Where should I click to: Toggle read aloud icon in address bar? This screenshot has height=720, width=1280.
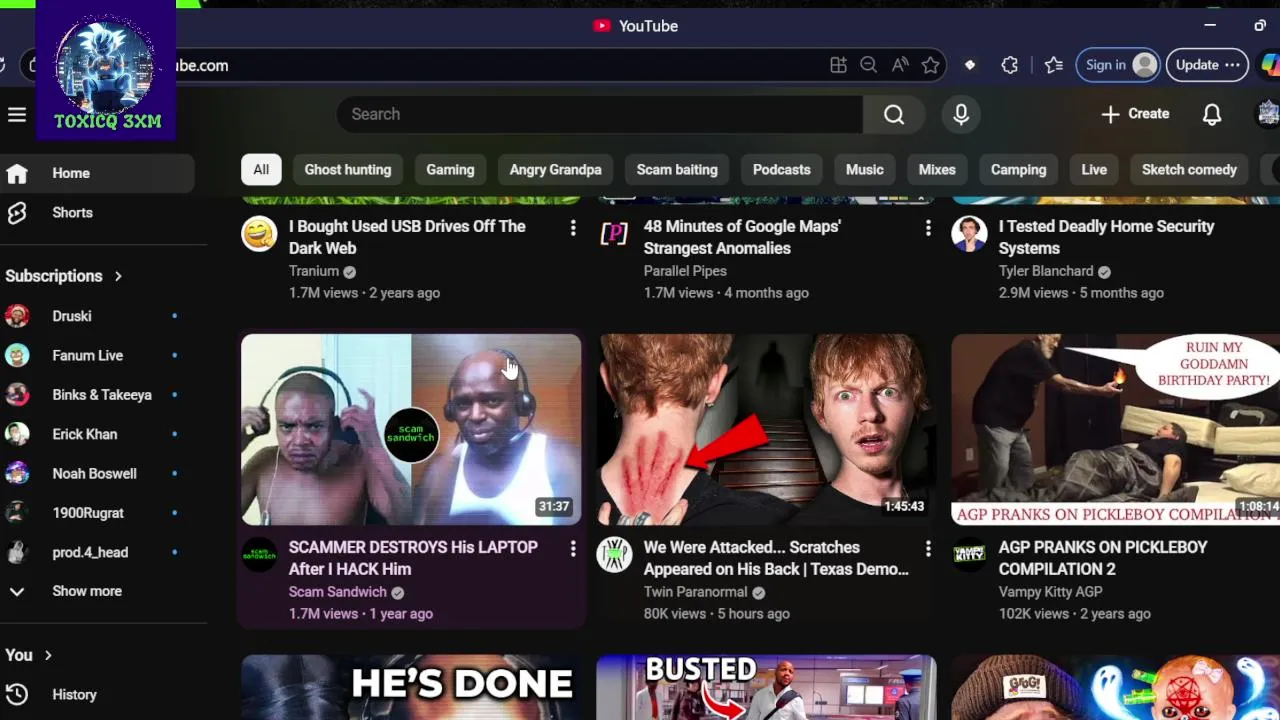900,65
